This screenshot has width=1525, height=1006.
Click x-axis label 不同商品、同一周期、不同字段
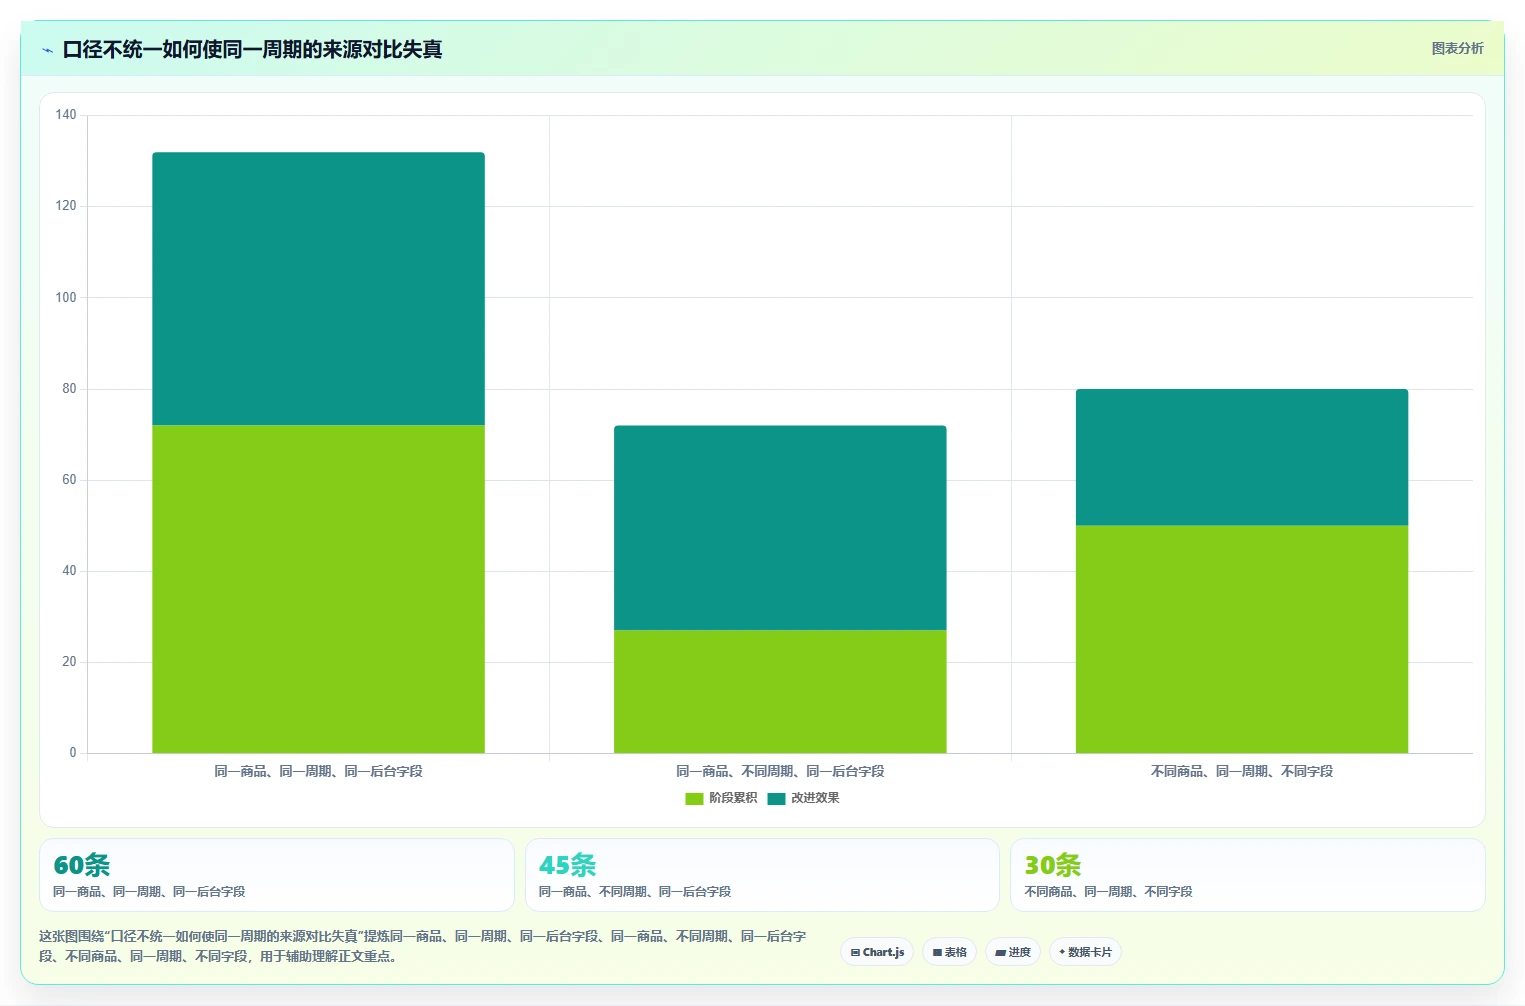pyautogui.click(x=1242, y=771)
